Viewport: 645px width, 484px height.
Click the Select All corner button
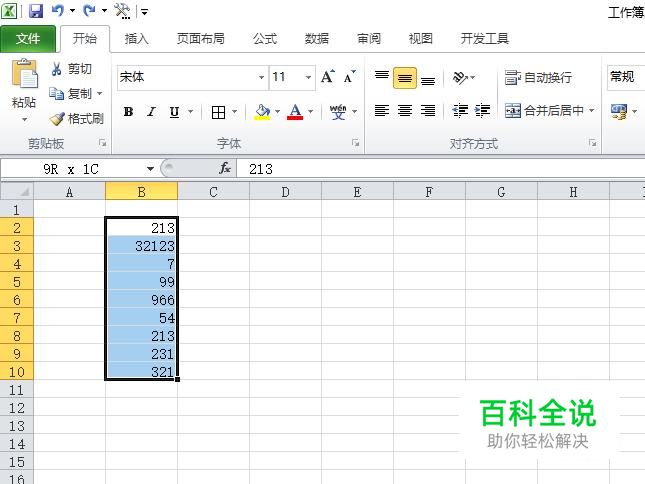click(16, 192)
